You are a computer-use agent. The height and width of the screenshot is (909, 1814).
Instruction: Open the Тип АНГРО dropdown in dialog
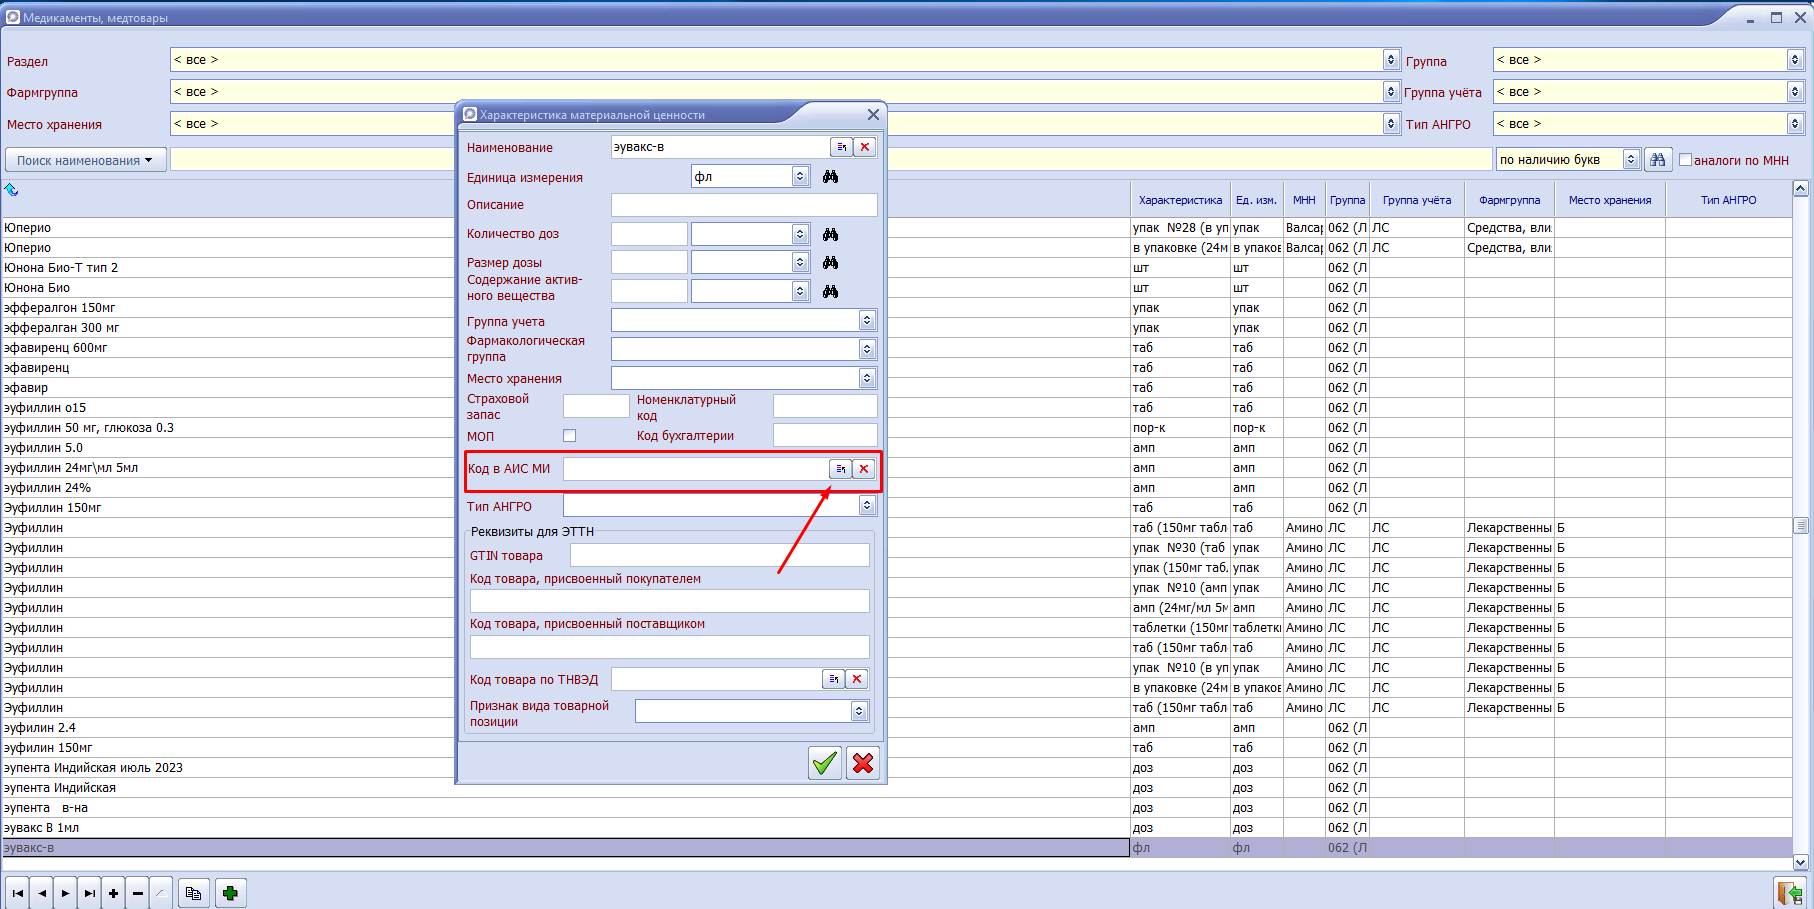(x=867, y=506)
